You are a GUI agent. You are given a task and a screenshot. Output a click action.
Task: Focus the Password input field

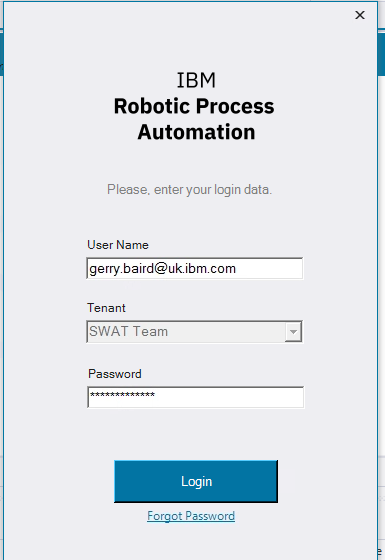196,397
